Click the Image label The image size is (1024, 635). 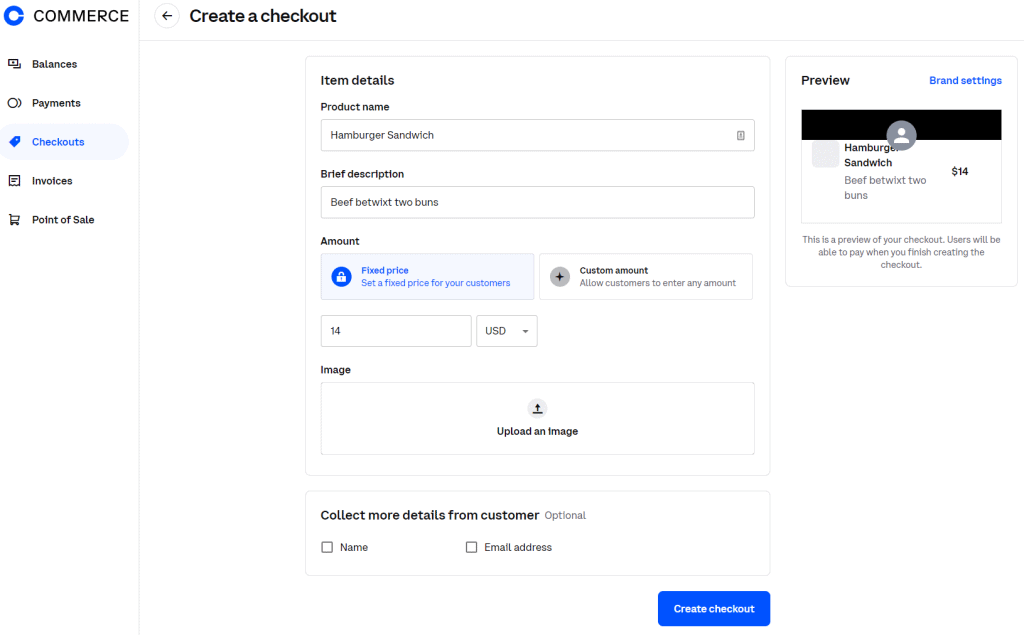click(x=336, y=370)
